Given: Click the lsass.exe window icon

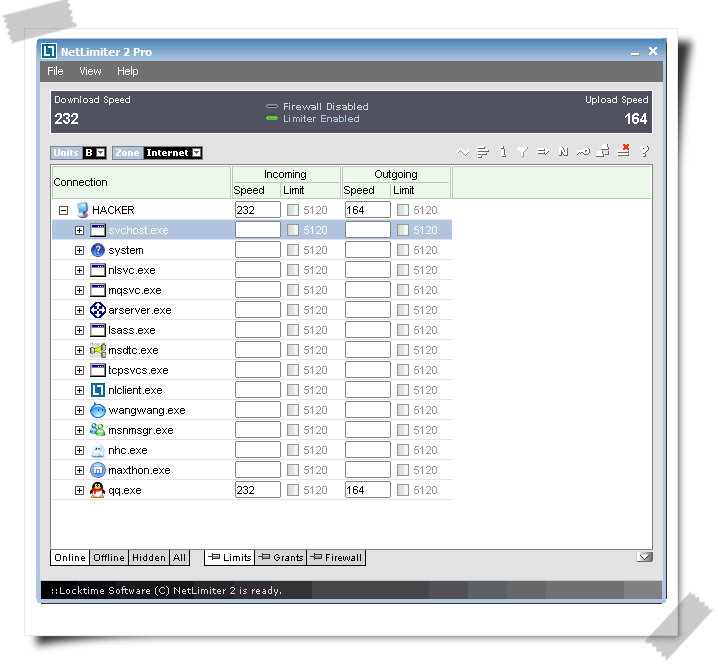Looking at the screenshot, I should 98,330.
